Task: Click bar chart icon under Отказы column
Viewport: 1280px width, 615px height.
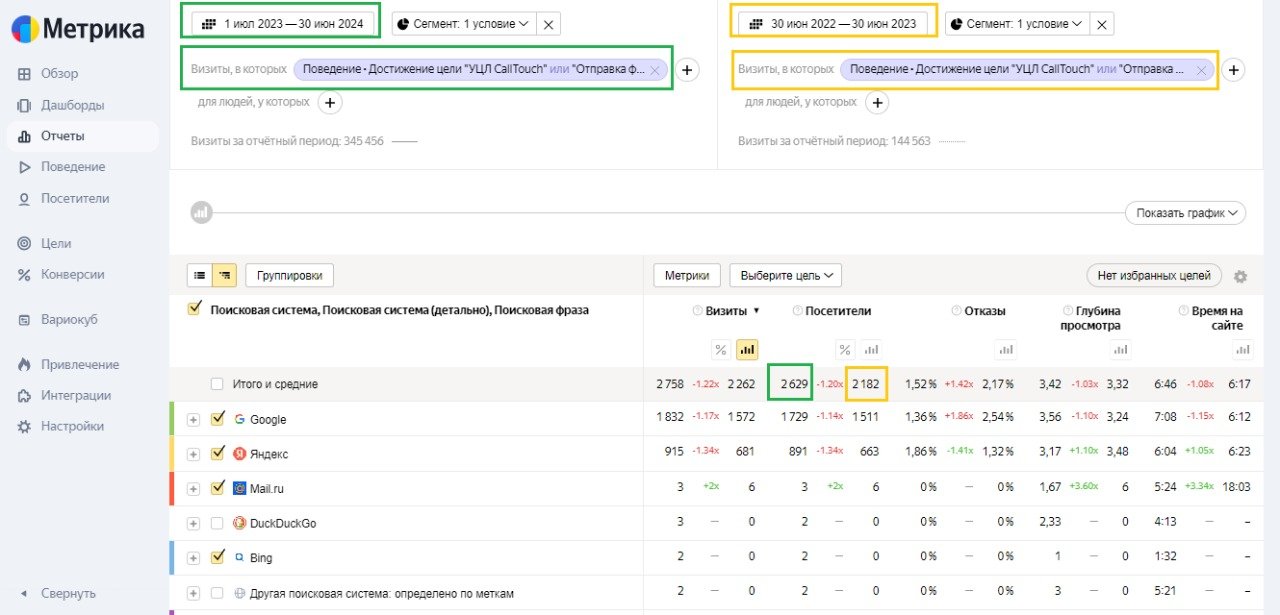Action: 1006,349
